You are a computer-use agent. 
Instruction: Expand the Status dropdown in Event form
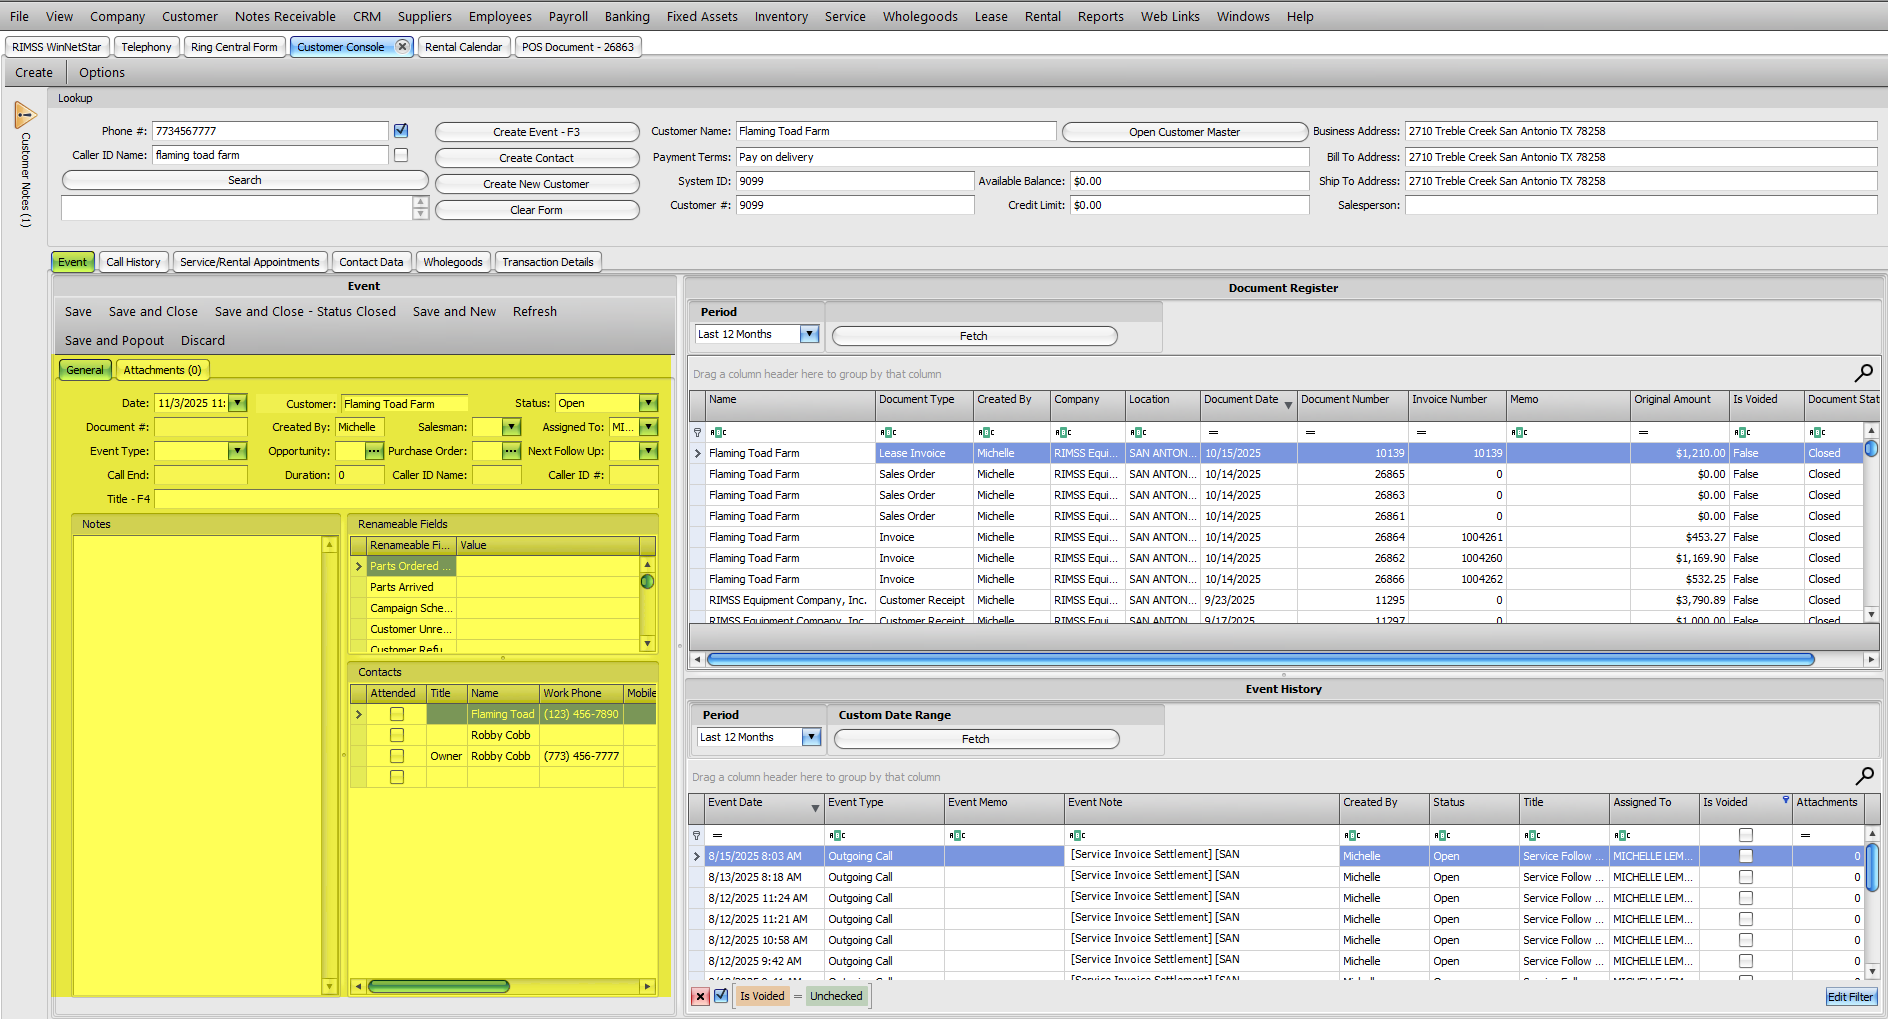(648, 403)
